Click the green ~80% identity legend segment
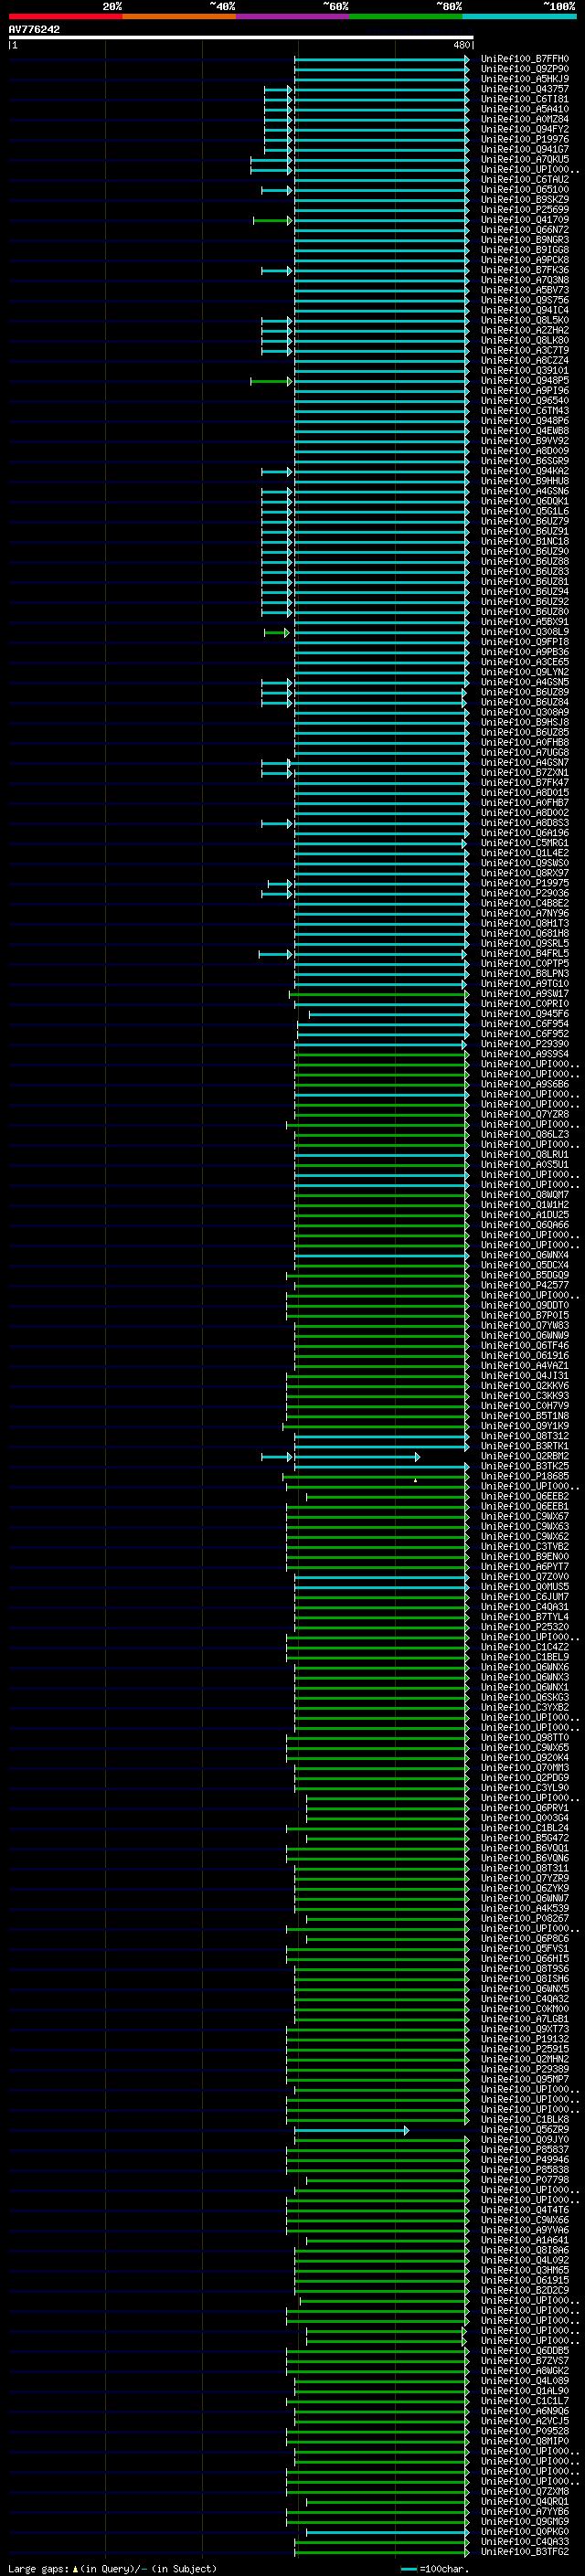 tap(405, 17)
